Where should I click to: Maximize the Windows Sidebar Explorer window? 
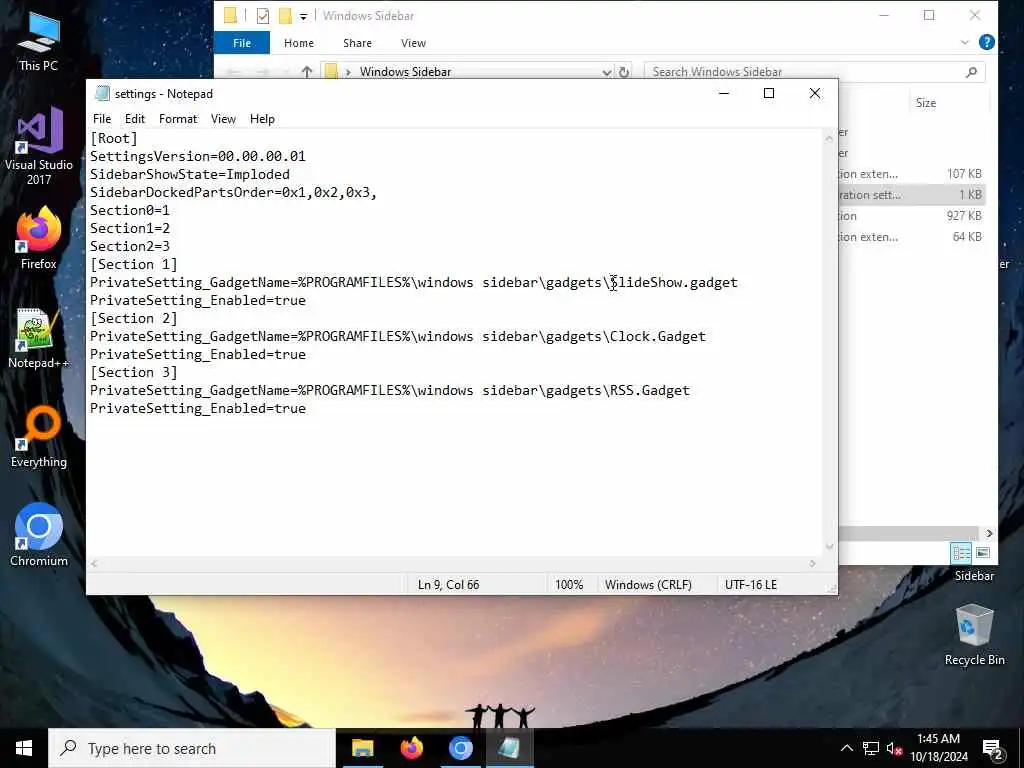(x=929, y=16)
